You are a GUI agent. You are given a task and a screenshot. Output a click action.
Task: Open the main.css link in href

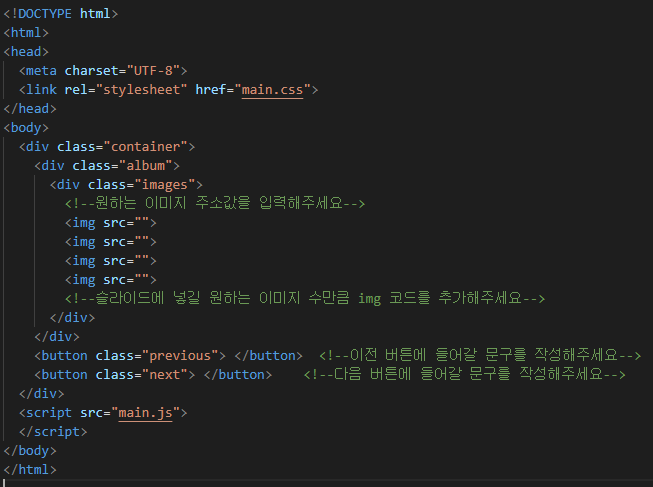(x=272, y=90)
